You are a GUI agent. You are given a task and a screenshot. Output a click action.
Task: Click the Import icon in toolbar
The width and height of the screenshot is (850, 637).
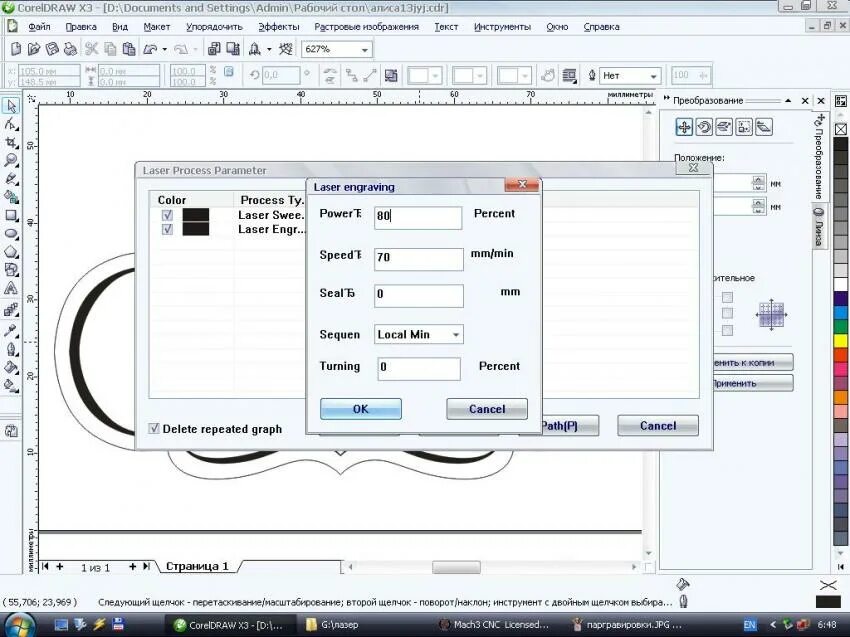[214, 49]
